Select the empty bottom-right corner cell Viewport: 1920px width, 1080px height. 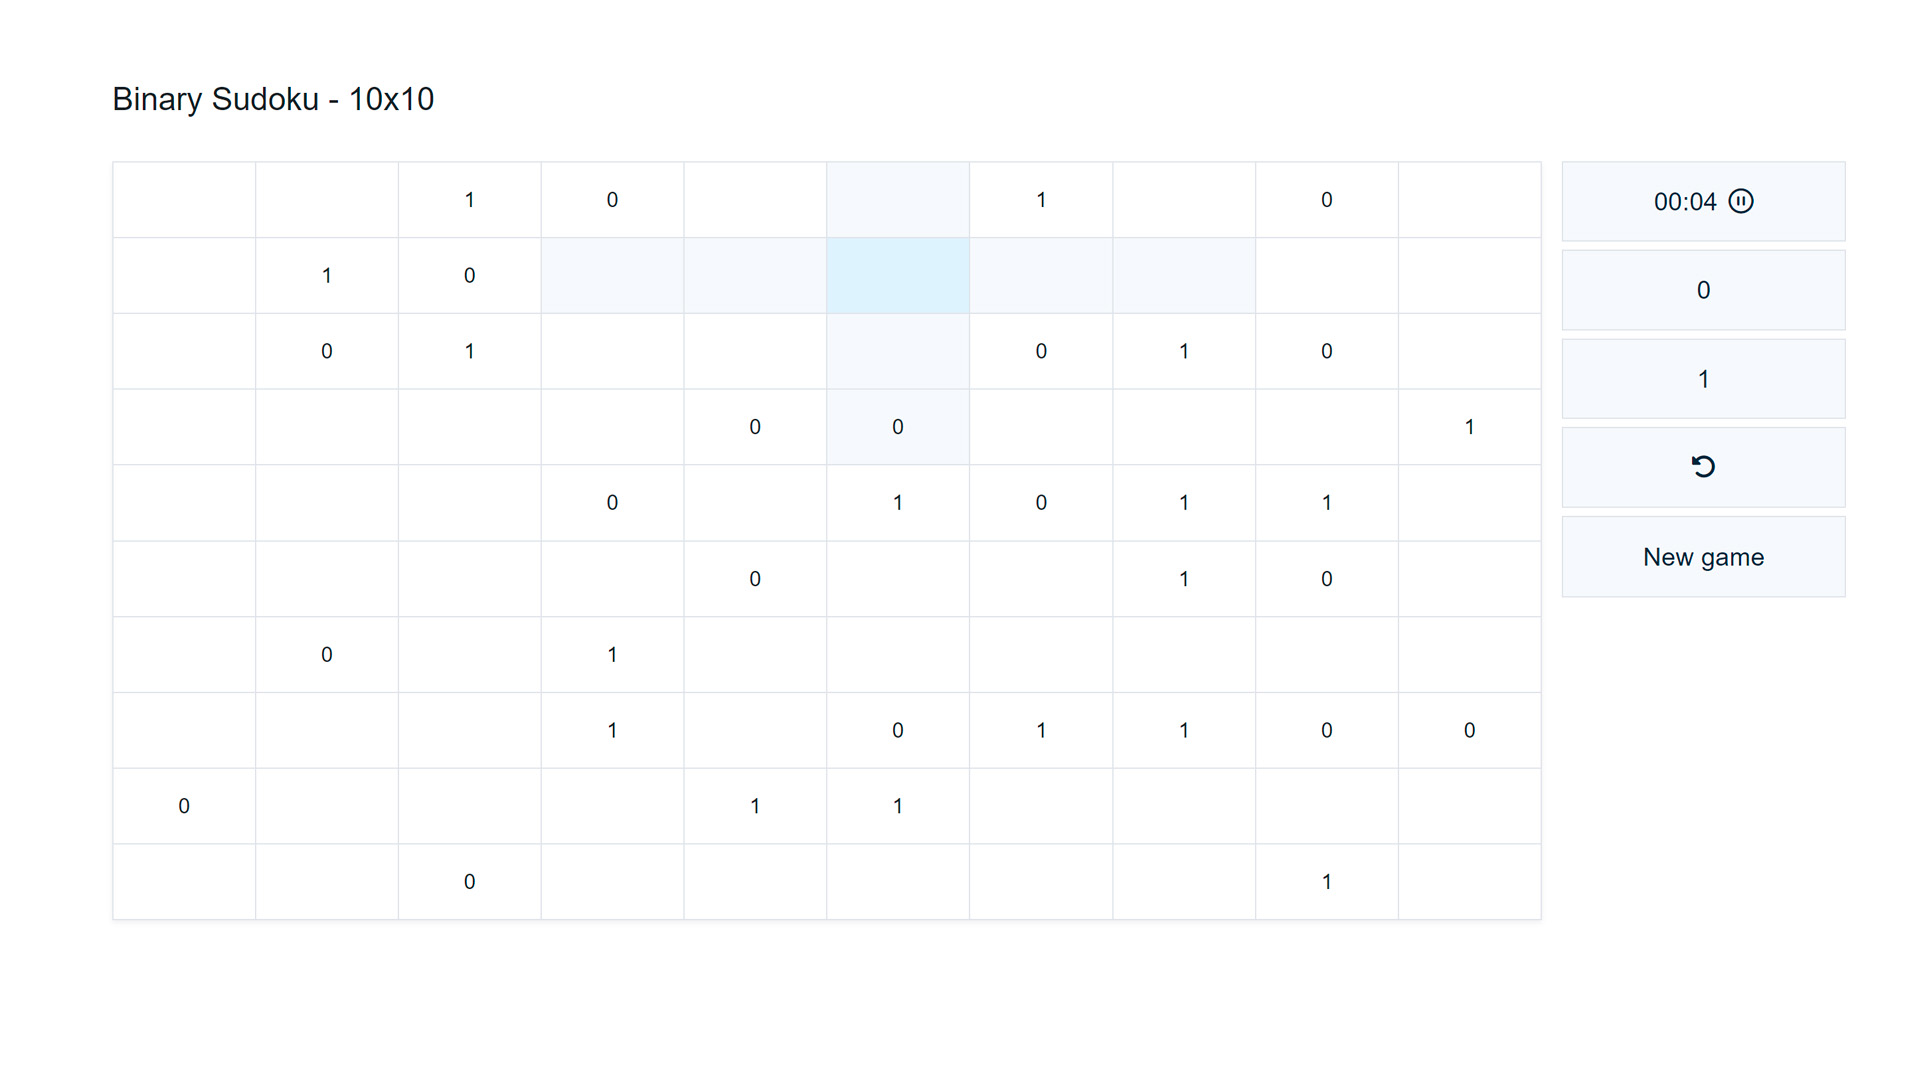tap(1469, 881)
